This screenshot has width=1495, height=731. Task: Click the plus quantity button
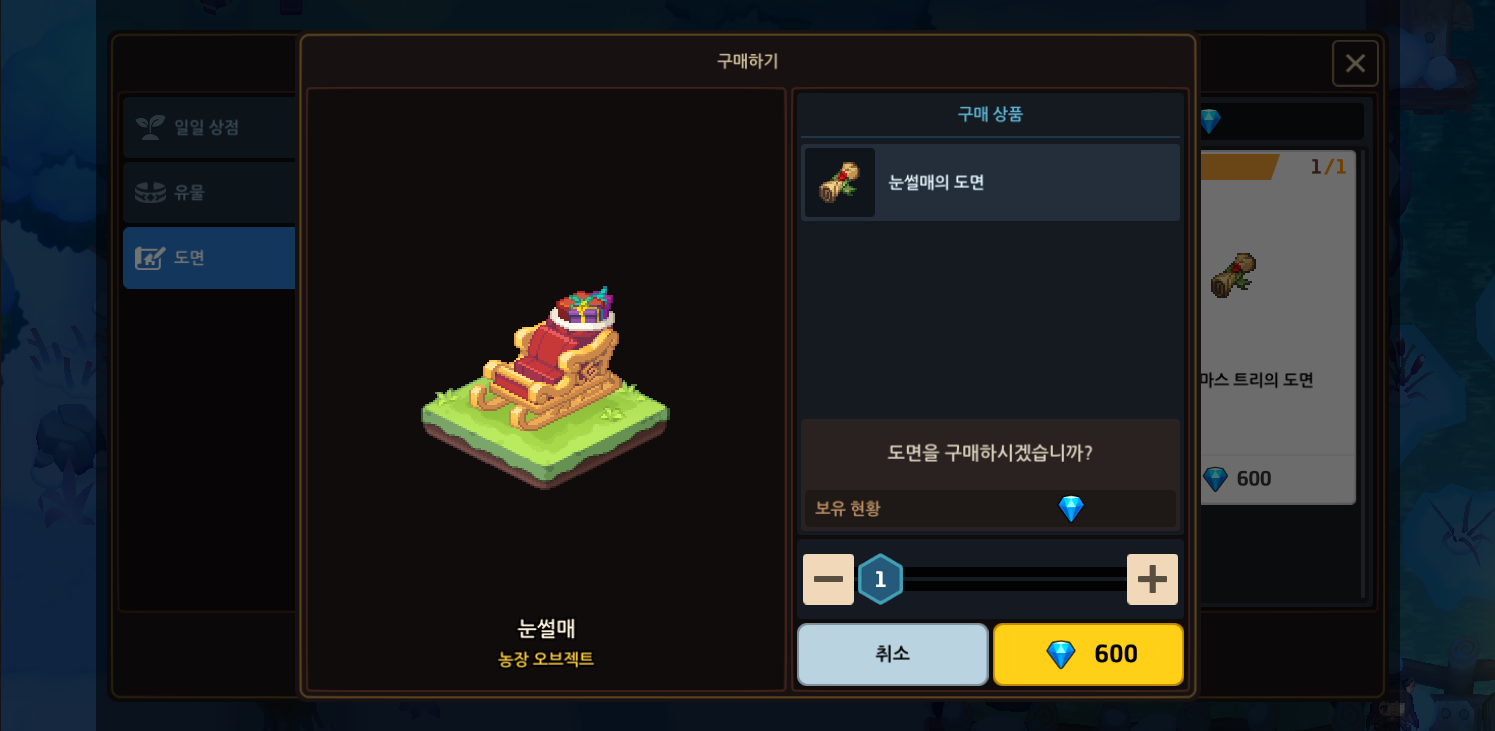pos(1152,579)
